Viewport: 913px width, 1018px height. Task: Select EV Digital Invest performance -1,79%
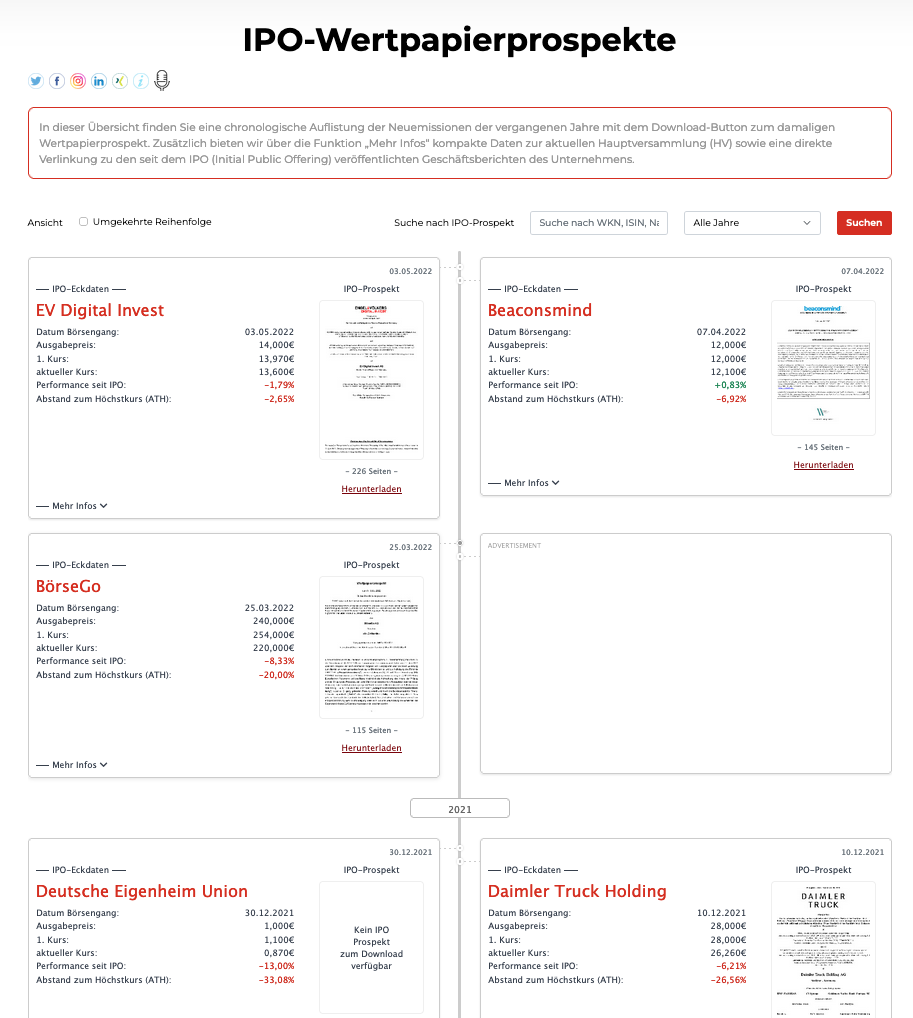279,385
